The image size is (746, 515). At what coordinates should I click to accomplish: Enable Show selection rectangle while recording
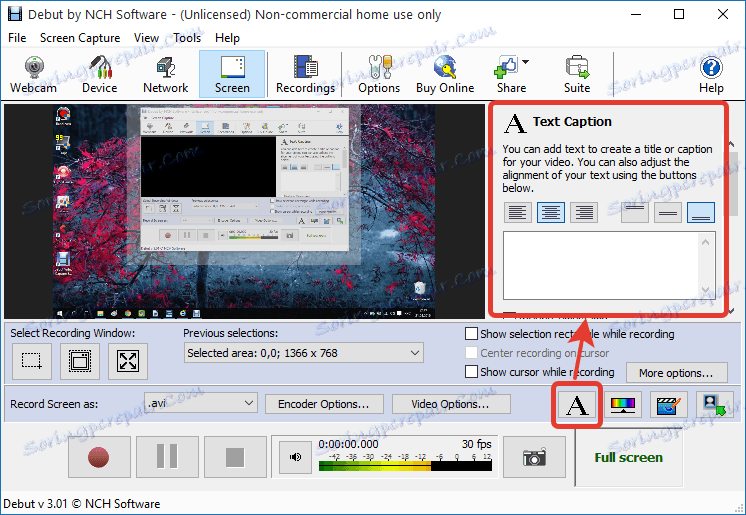tap(471, 334)
